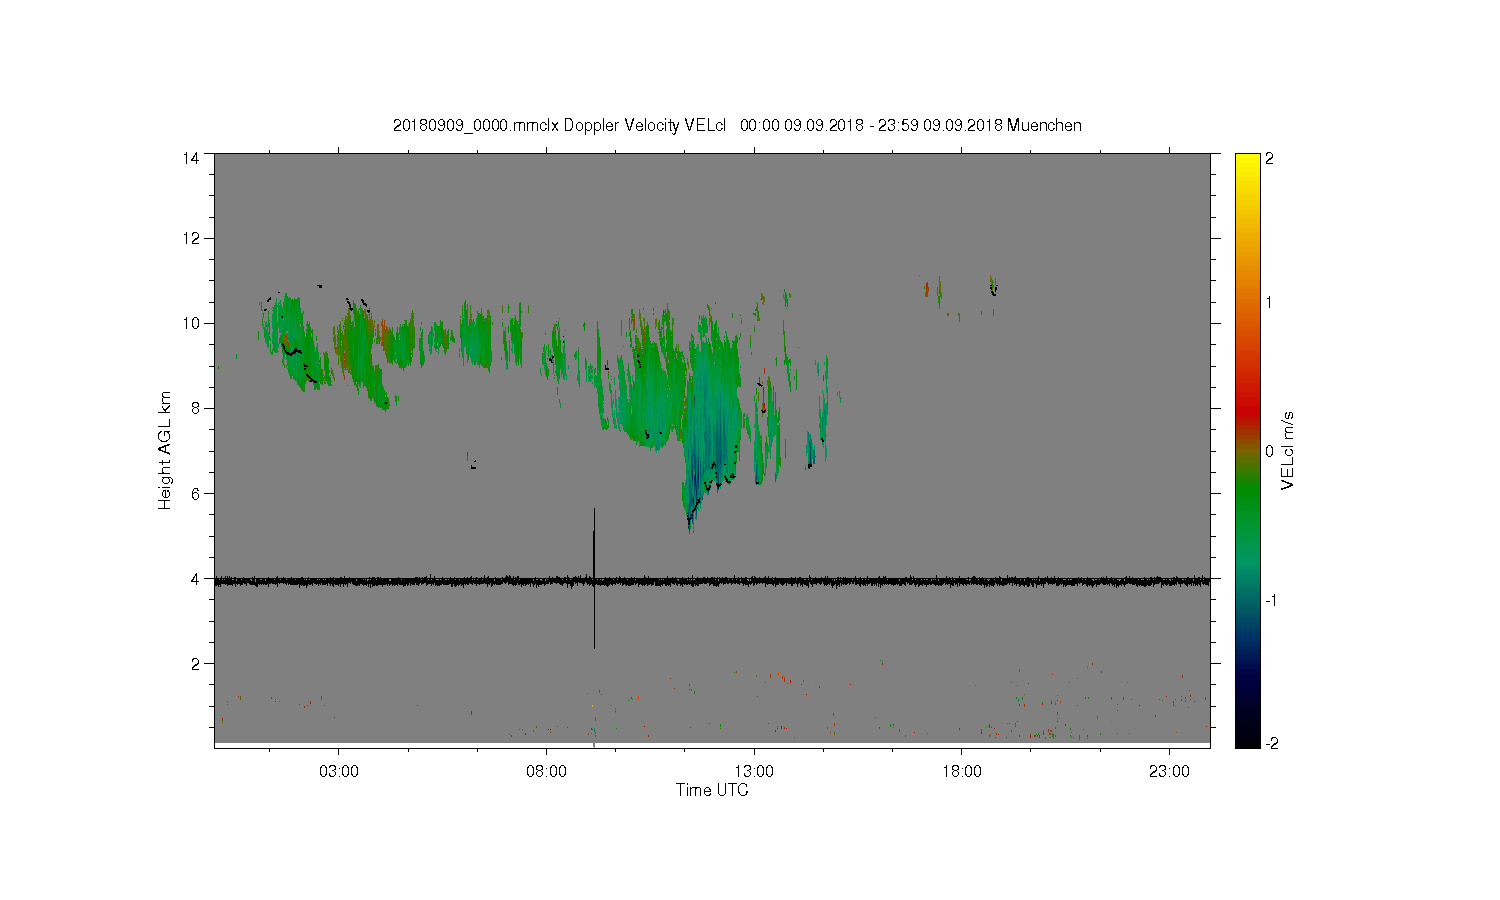Click the 8 km height tick label

(x=195, y=408)
